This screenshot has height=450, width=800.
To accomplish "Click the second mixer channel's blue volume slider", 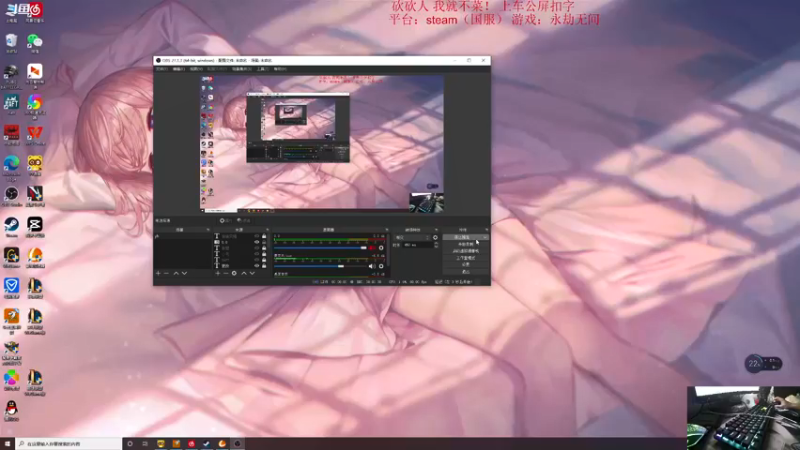I will pos(320,266).
